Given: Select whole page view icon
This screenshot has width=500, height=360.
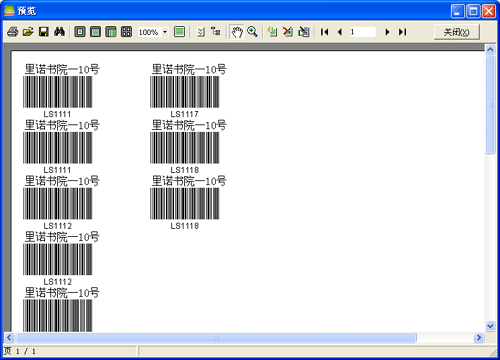Looking at the screenshot, I should [80, 32].
